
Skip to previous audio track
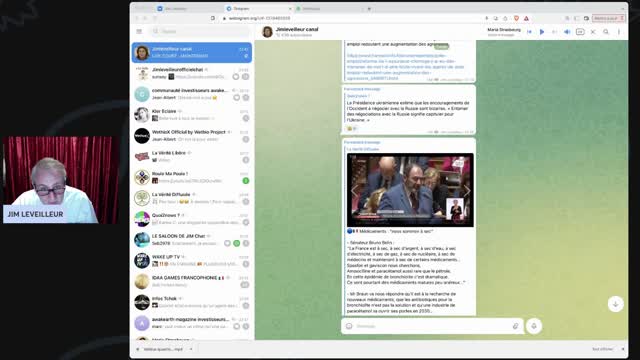coord(529,32)
